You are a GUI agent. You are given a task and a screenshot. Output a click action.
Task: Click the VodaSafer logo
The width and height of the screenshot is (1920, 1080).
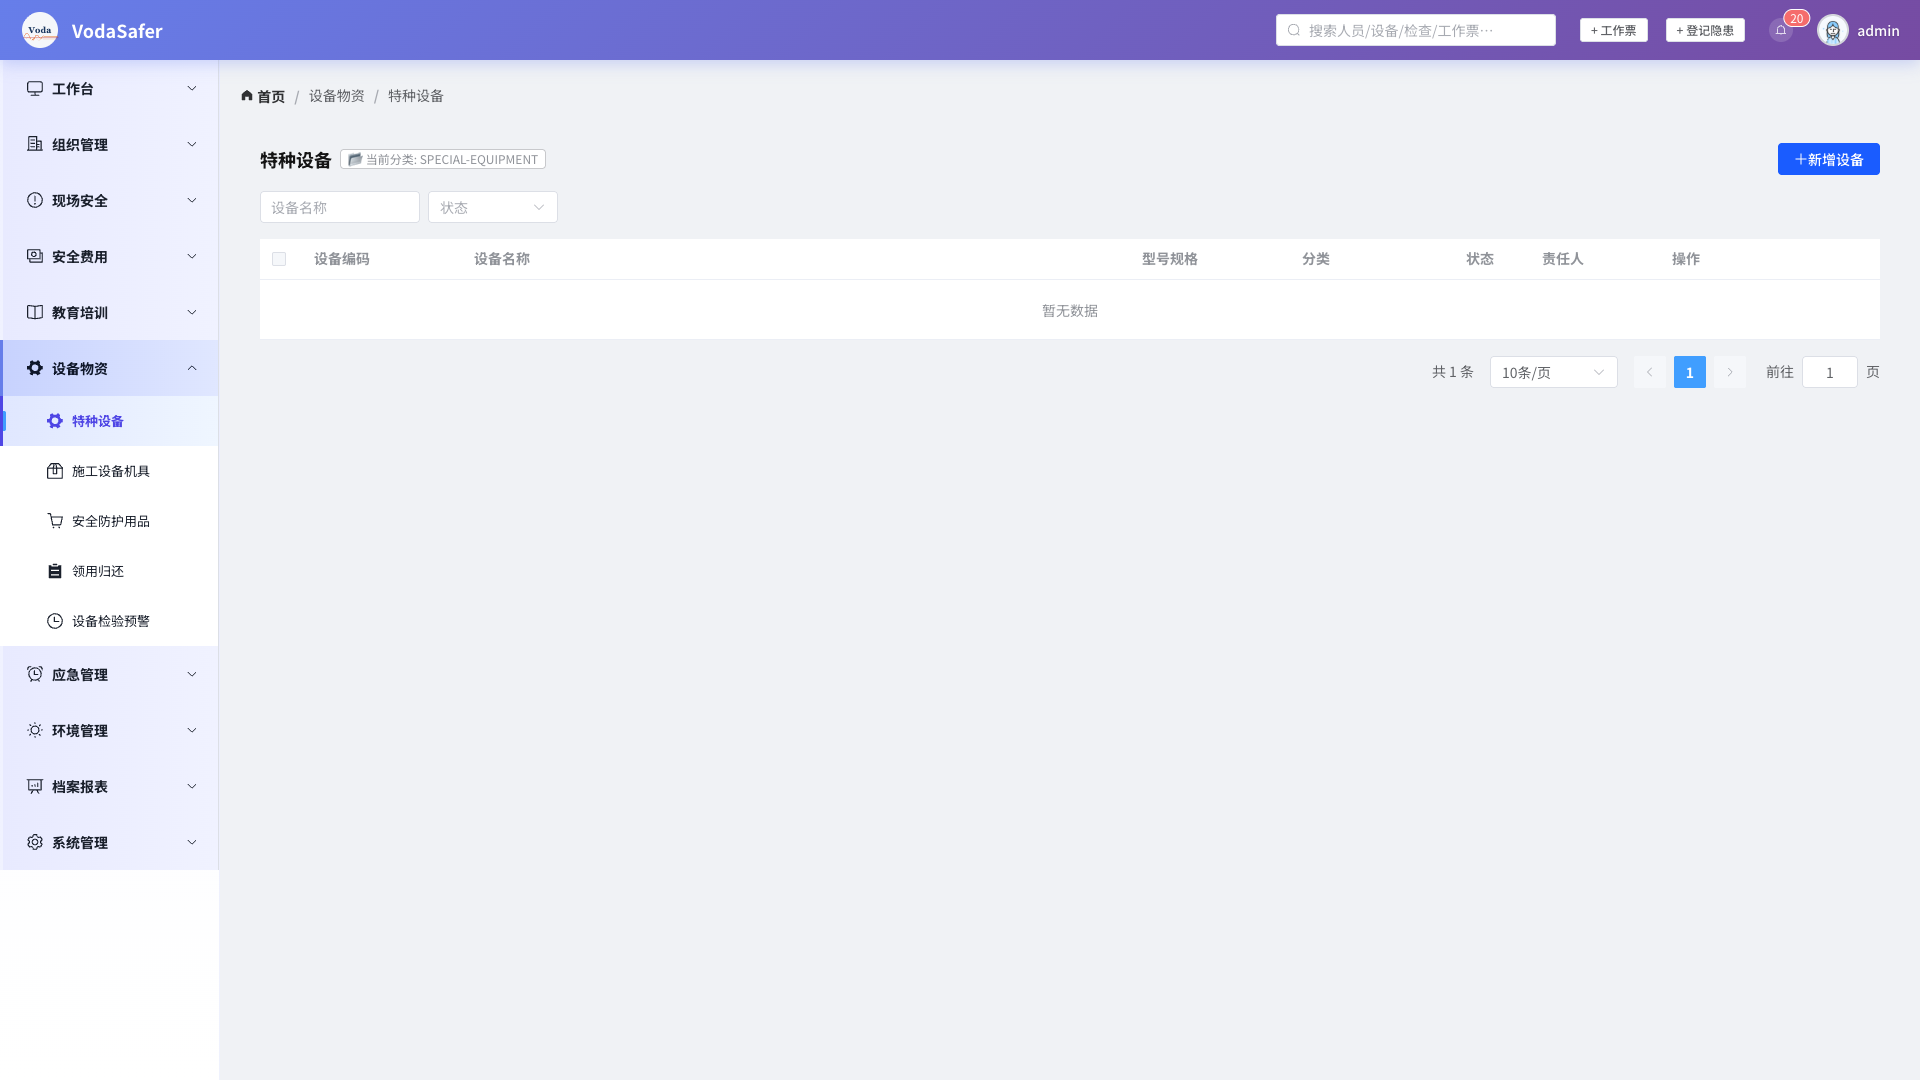[40, 30]
